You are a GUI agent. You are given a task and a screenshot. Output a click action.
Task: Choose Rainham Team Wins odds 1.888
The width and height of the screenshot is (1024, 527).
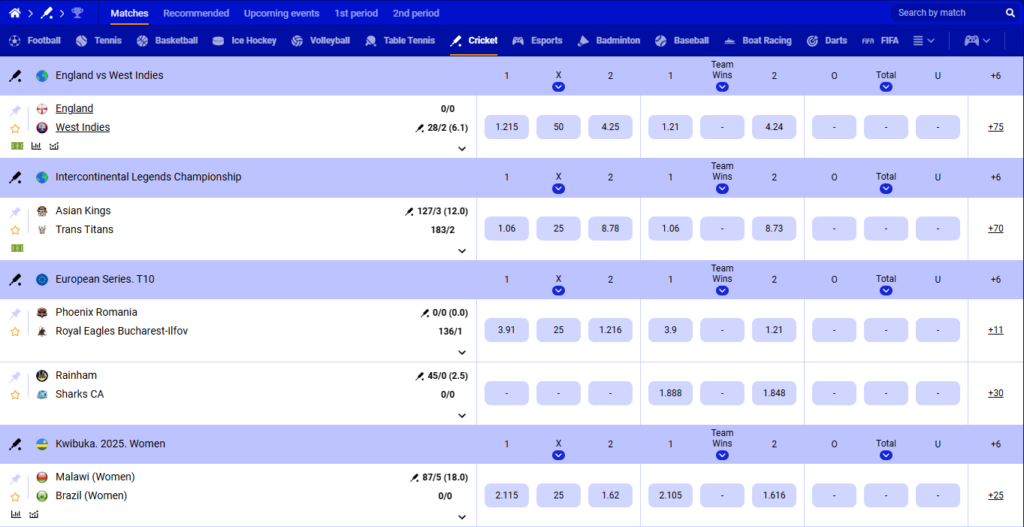670,393
